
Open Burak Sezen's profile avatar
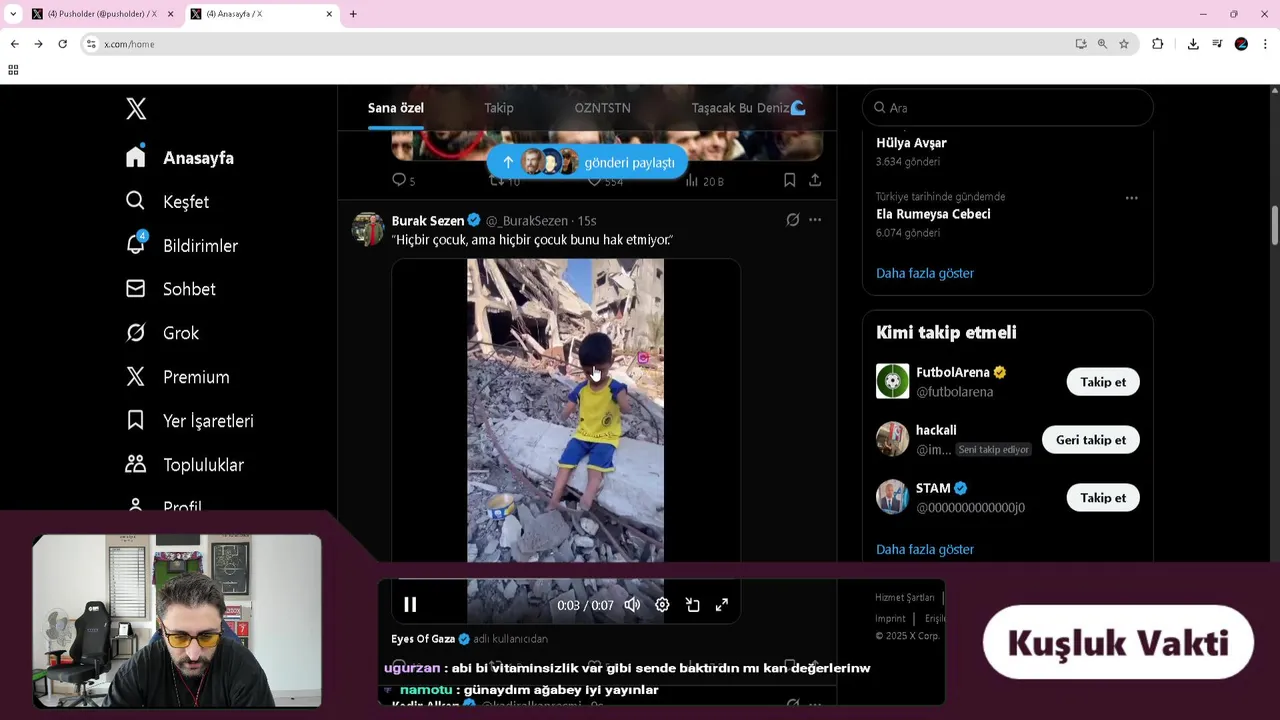368,229
